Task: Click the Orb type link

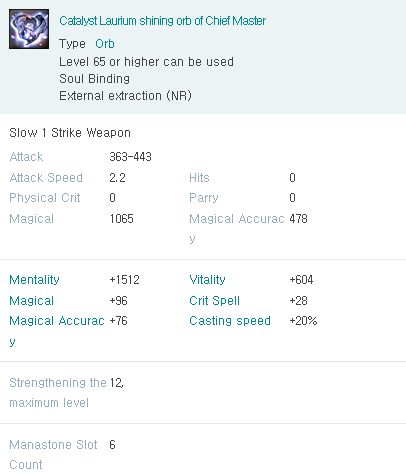Action: (x=105, y=44)
